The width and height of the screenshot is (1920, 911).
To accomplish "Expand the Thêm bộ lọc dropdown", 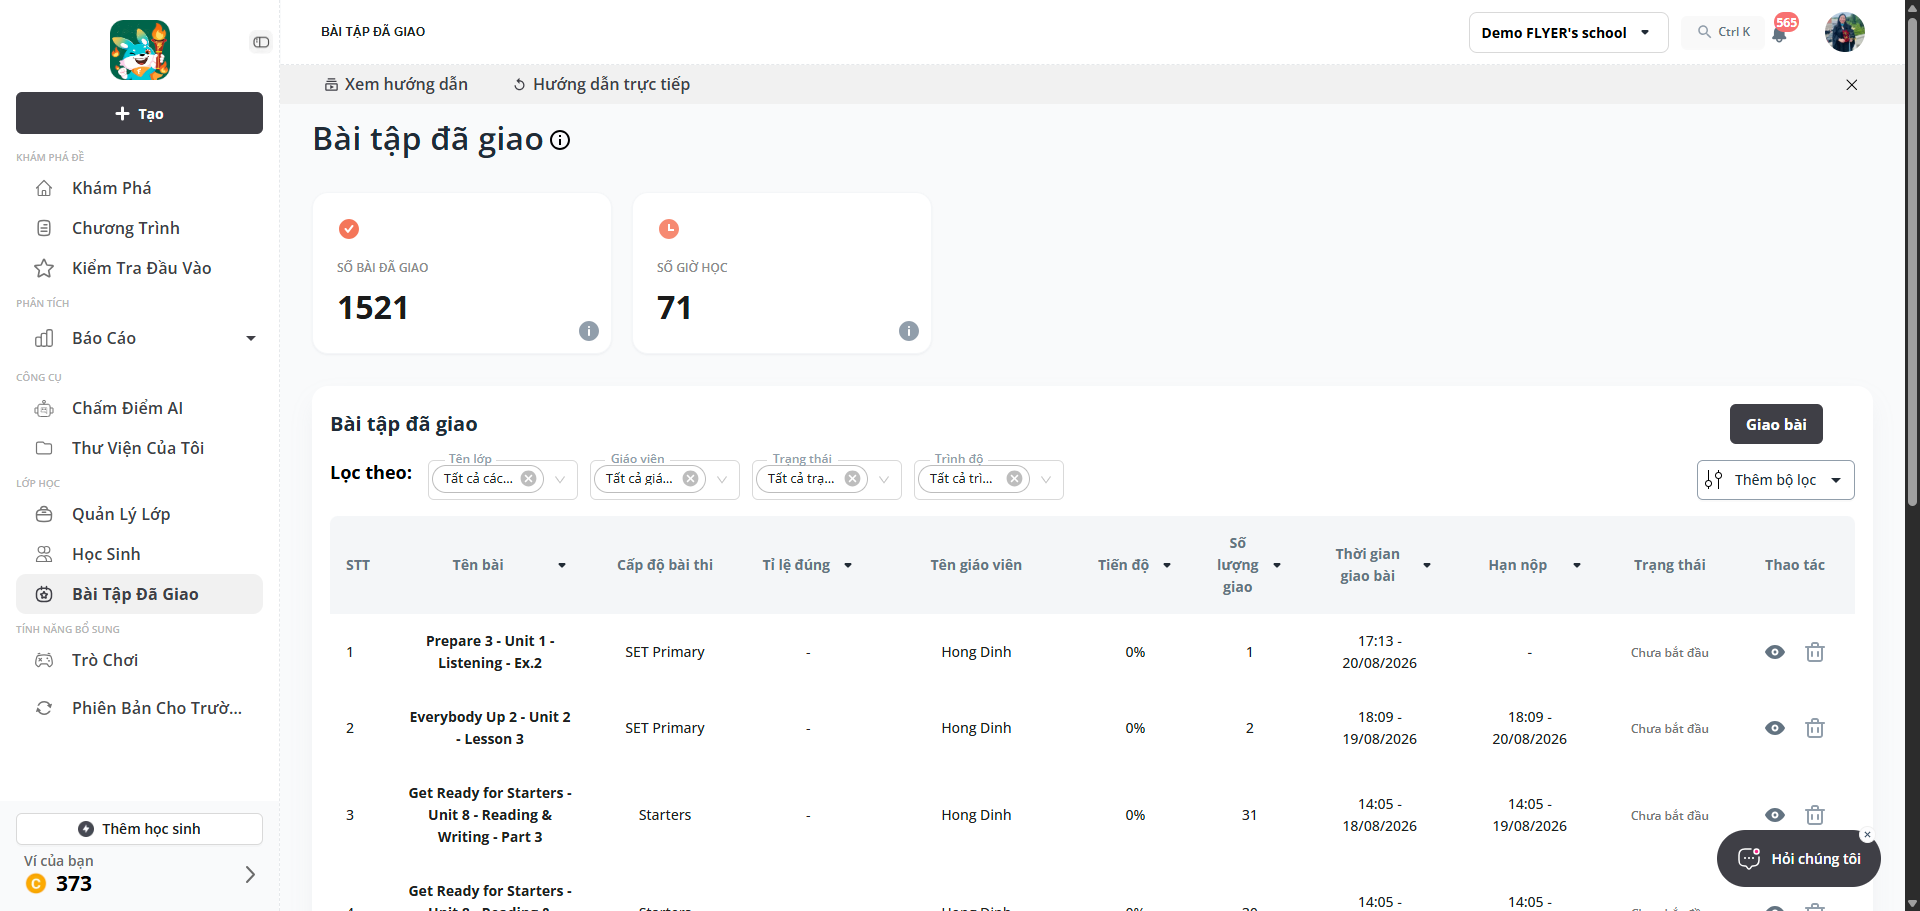I will [x=1775, y=480].
